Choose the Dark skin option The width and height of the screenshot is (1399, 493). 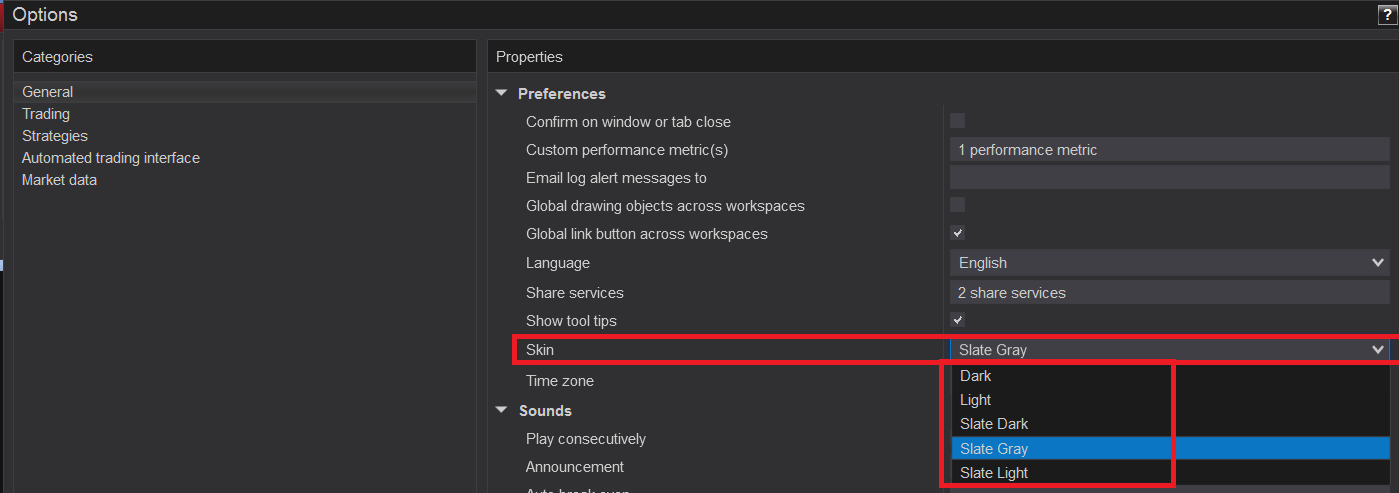(x=976, y=376)
